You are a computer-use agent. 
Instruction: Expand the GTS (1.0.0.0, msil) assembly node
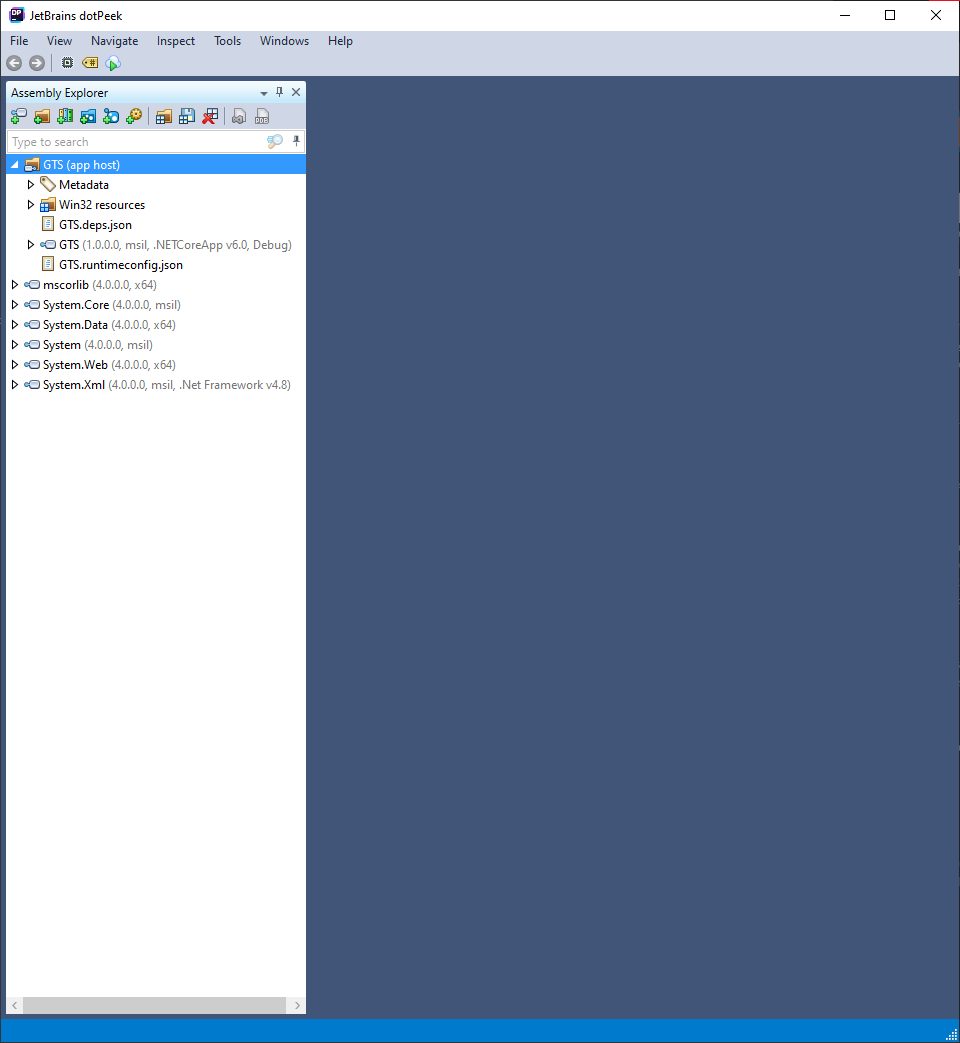(x=31, y=245)
